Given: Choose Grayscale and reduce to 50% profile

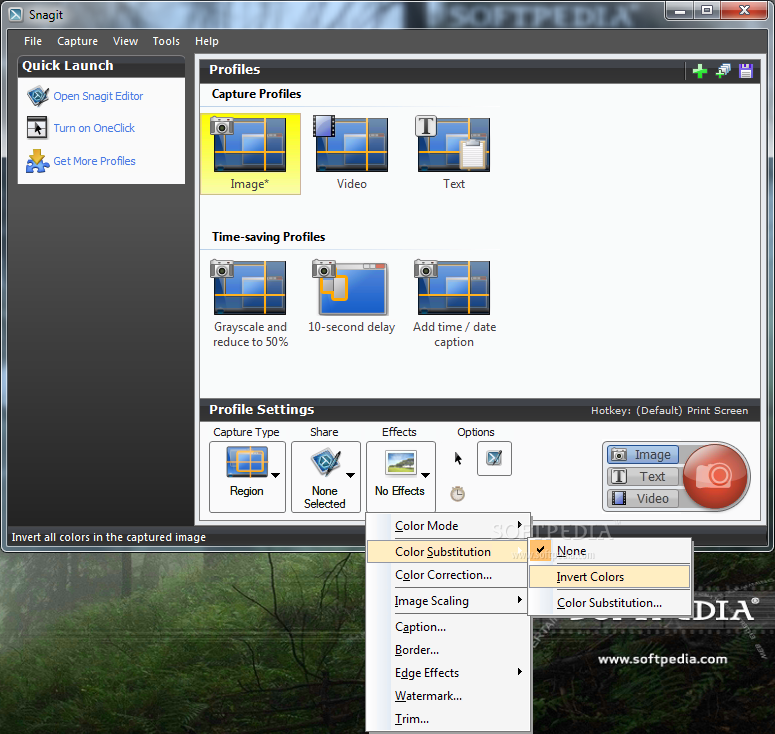Looking at the screenshot, I should 250,304.
